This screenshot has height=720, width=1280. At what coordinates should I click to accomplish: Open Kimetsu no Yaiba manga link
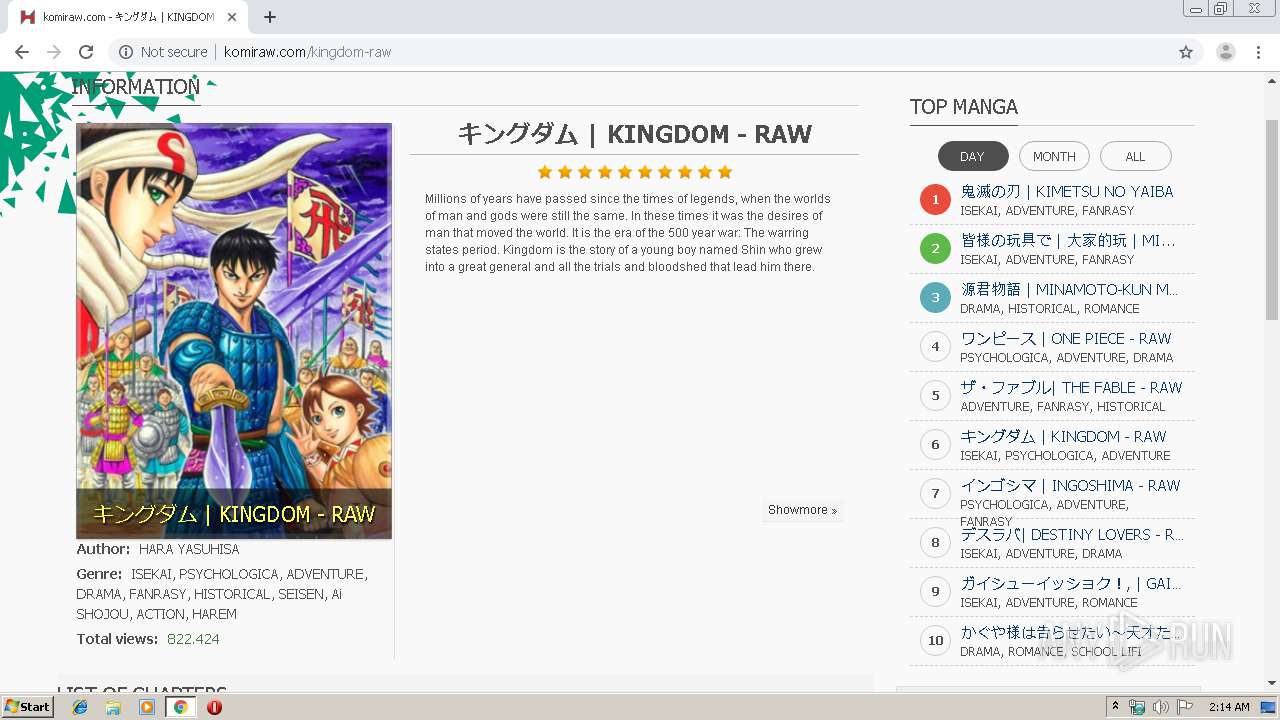click(x=1067, y=191)
